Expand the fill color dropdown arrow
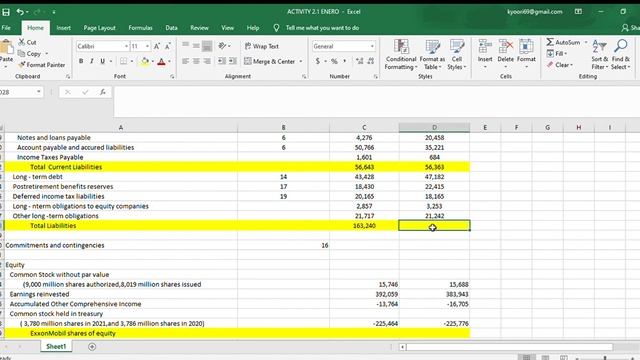640x360 pixels. pyautogui.click(x=152, y=61)
